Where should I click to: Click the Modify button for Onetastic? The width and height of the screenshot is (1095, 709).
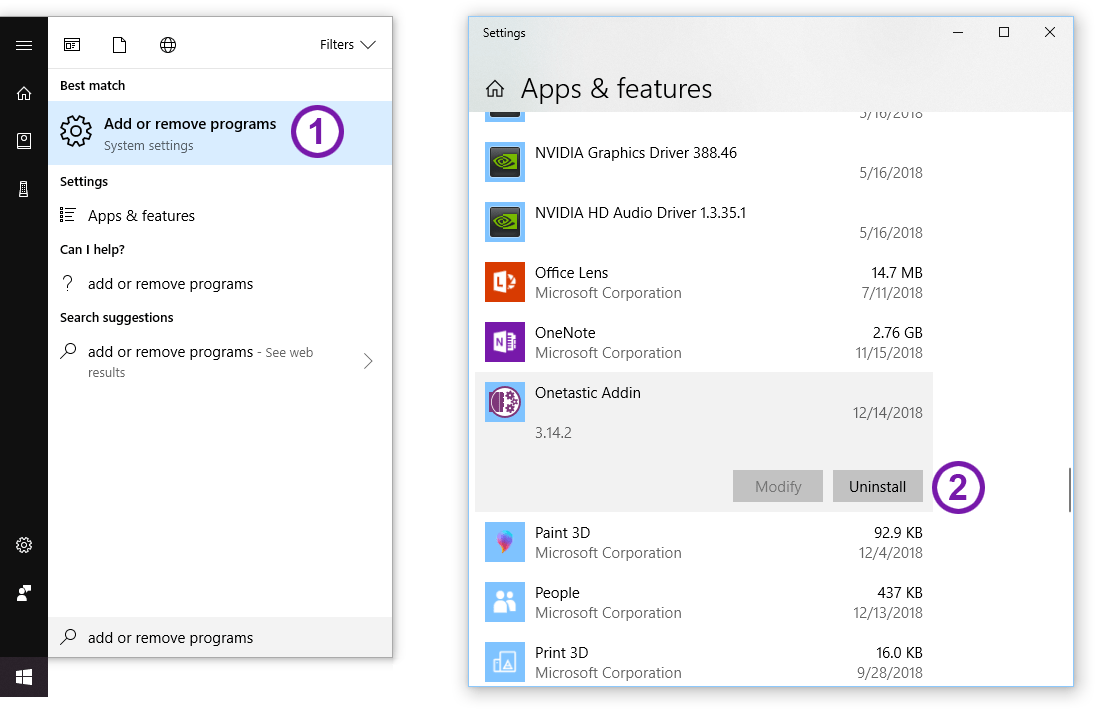[777, 486]
